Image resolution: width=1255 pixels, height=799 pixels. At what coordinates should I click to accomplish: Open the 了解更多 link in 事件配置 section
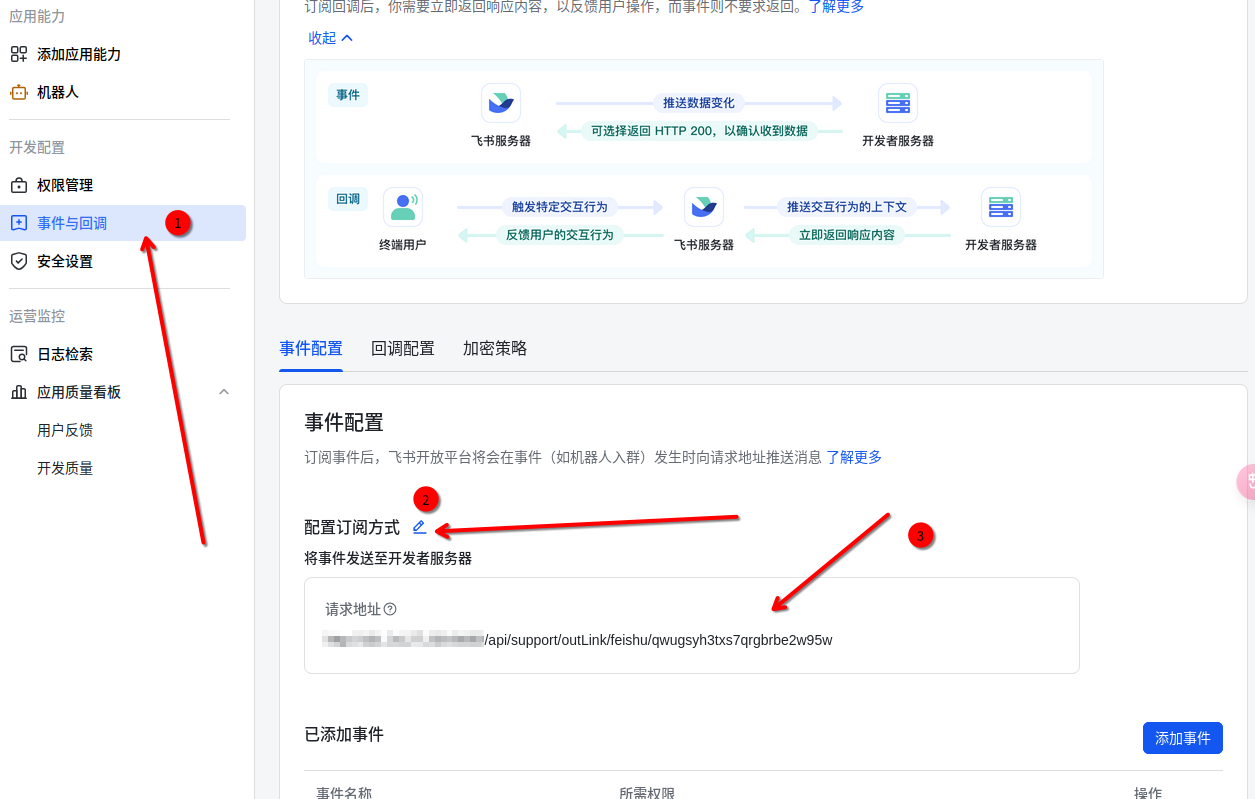(855, 457)
